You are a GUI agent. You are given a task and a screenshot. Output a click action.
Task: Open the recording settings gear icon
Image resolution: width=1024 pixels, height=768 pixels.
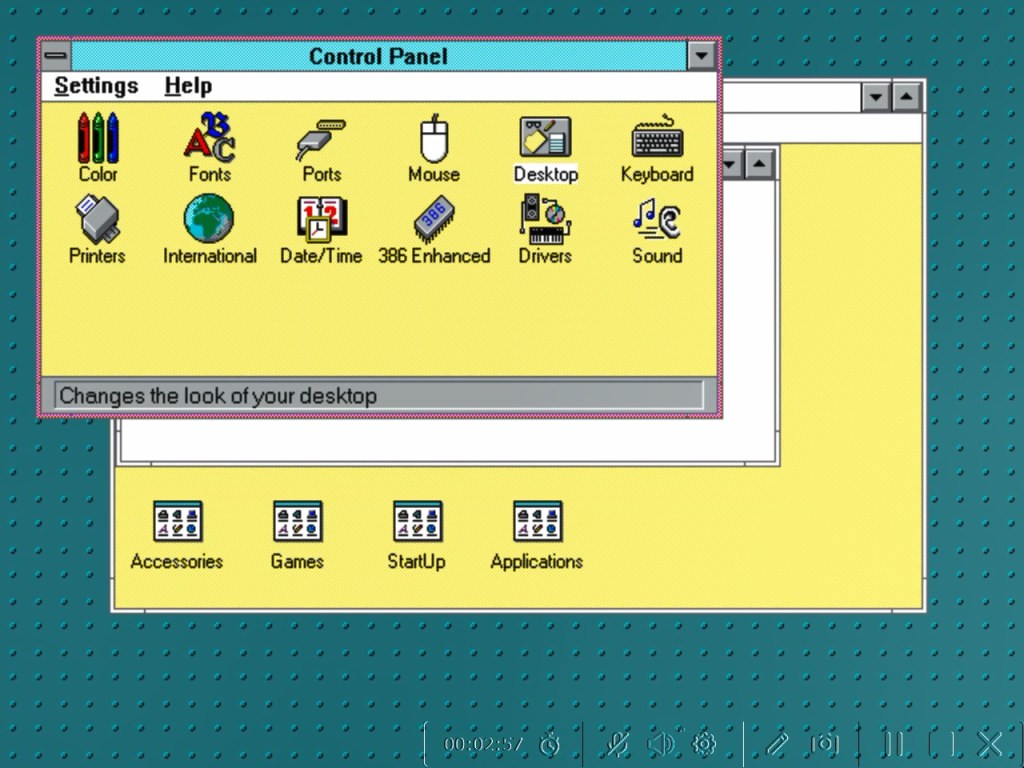point(704,744)
